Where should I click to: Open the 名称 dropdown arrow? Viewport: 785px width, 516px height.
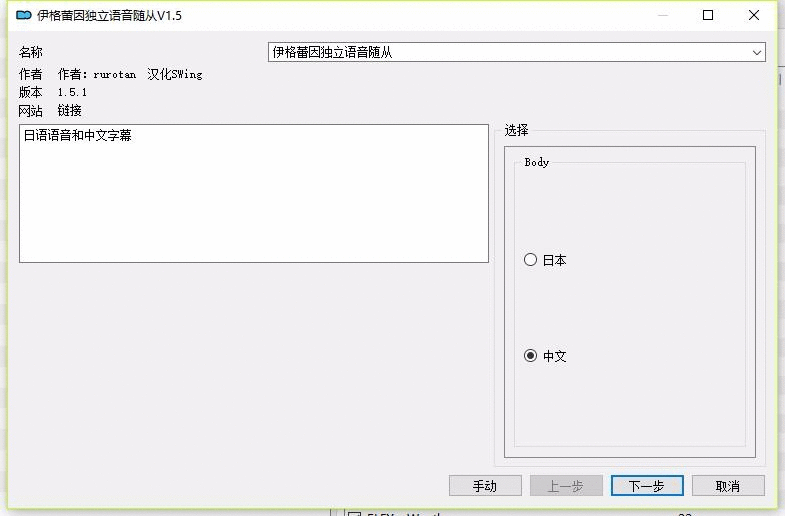(x=757, y=52)
